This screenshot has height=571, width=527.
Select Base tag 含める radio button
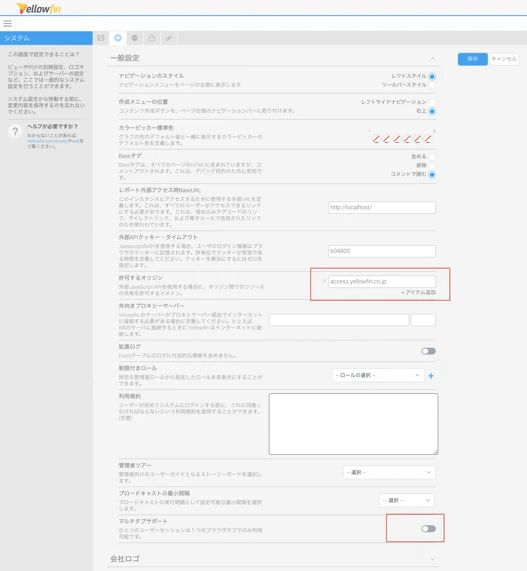coord(432,157)
